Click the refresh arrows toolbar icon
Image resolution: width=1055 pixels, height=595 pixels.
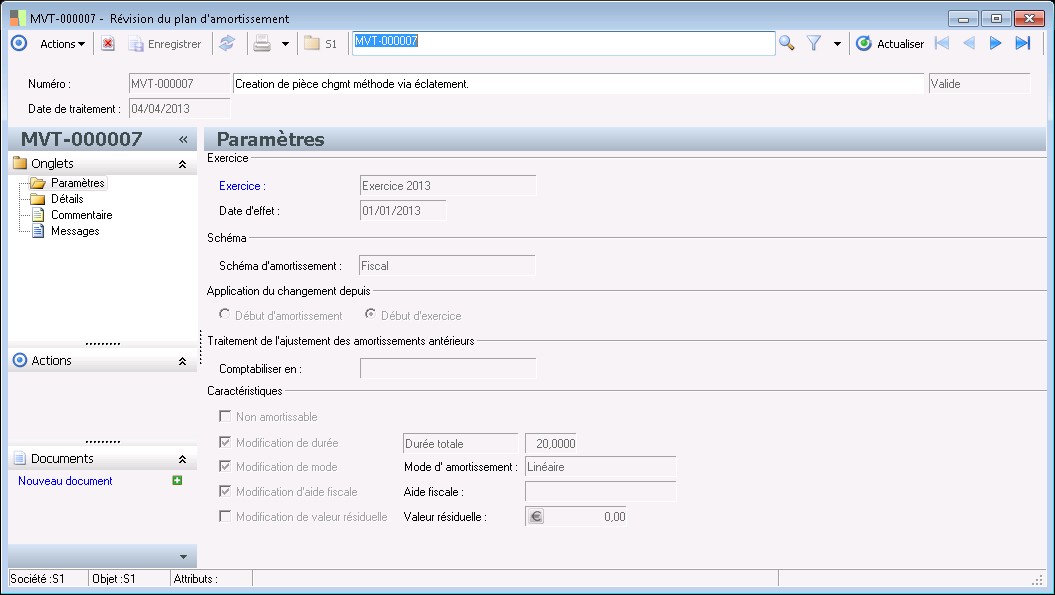pyautogui.click(x=227, y=44)
